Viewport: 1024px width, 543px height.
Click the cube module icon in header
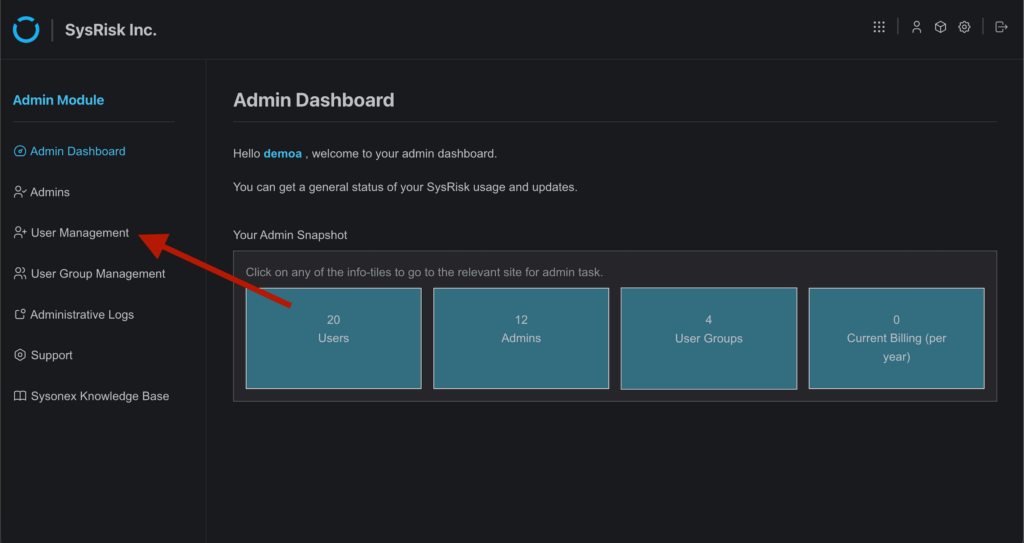tap(940, 27)
